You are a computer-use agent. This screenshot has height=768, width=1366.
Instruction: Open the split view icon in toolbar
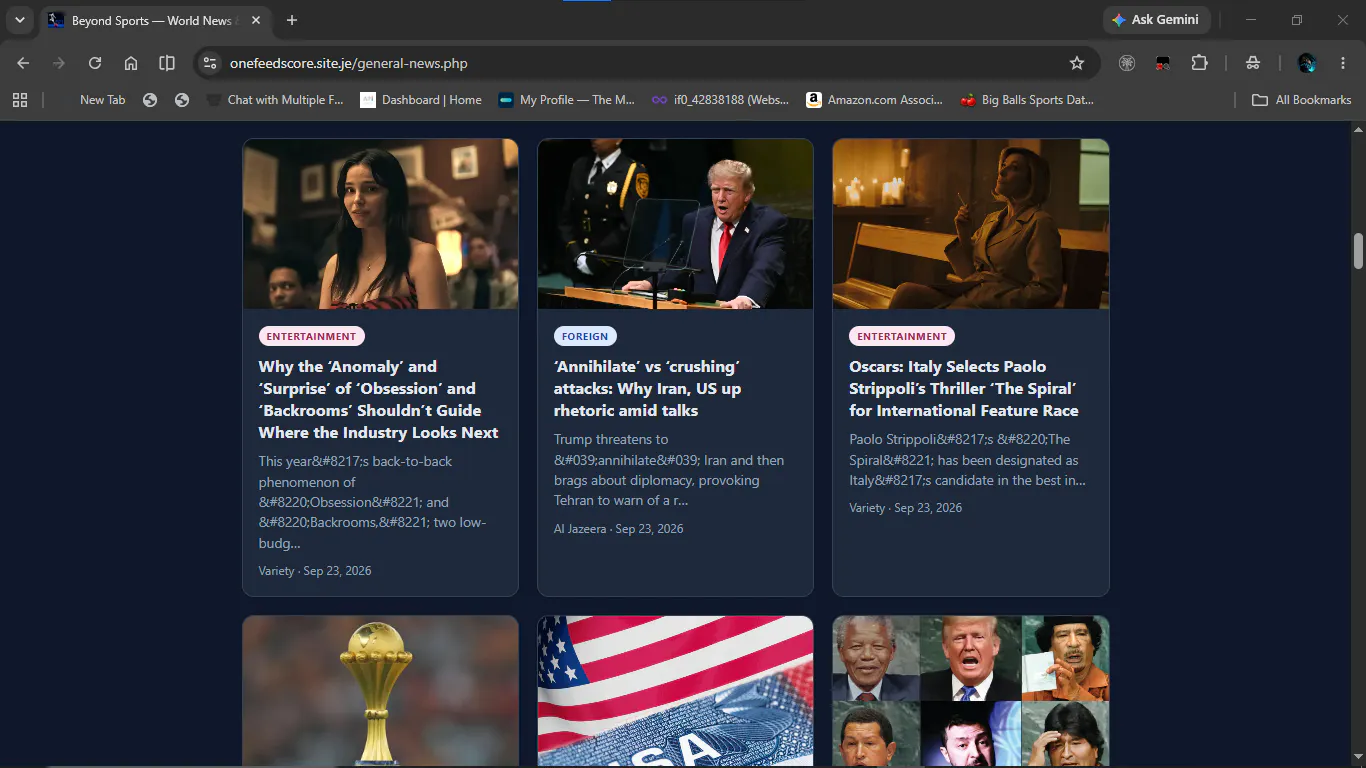pyautogui.click(x=167, y=63)
